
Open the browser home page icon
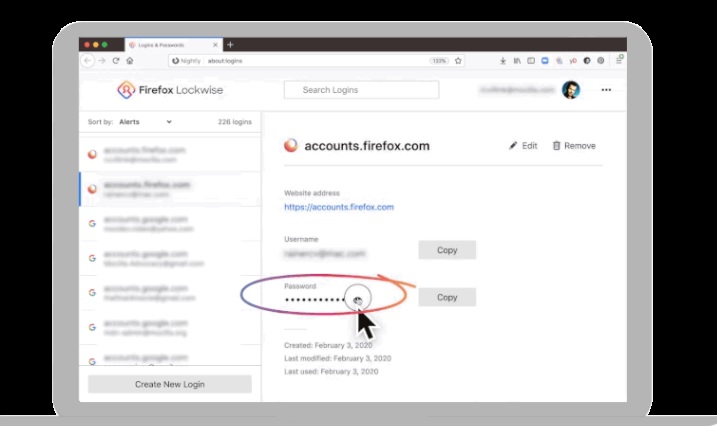(130, 60)
